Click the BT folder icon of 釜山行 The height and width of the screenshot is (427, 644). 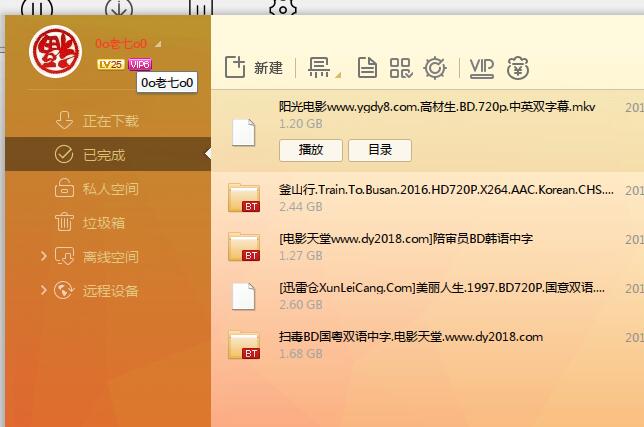244,198
